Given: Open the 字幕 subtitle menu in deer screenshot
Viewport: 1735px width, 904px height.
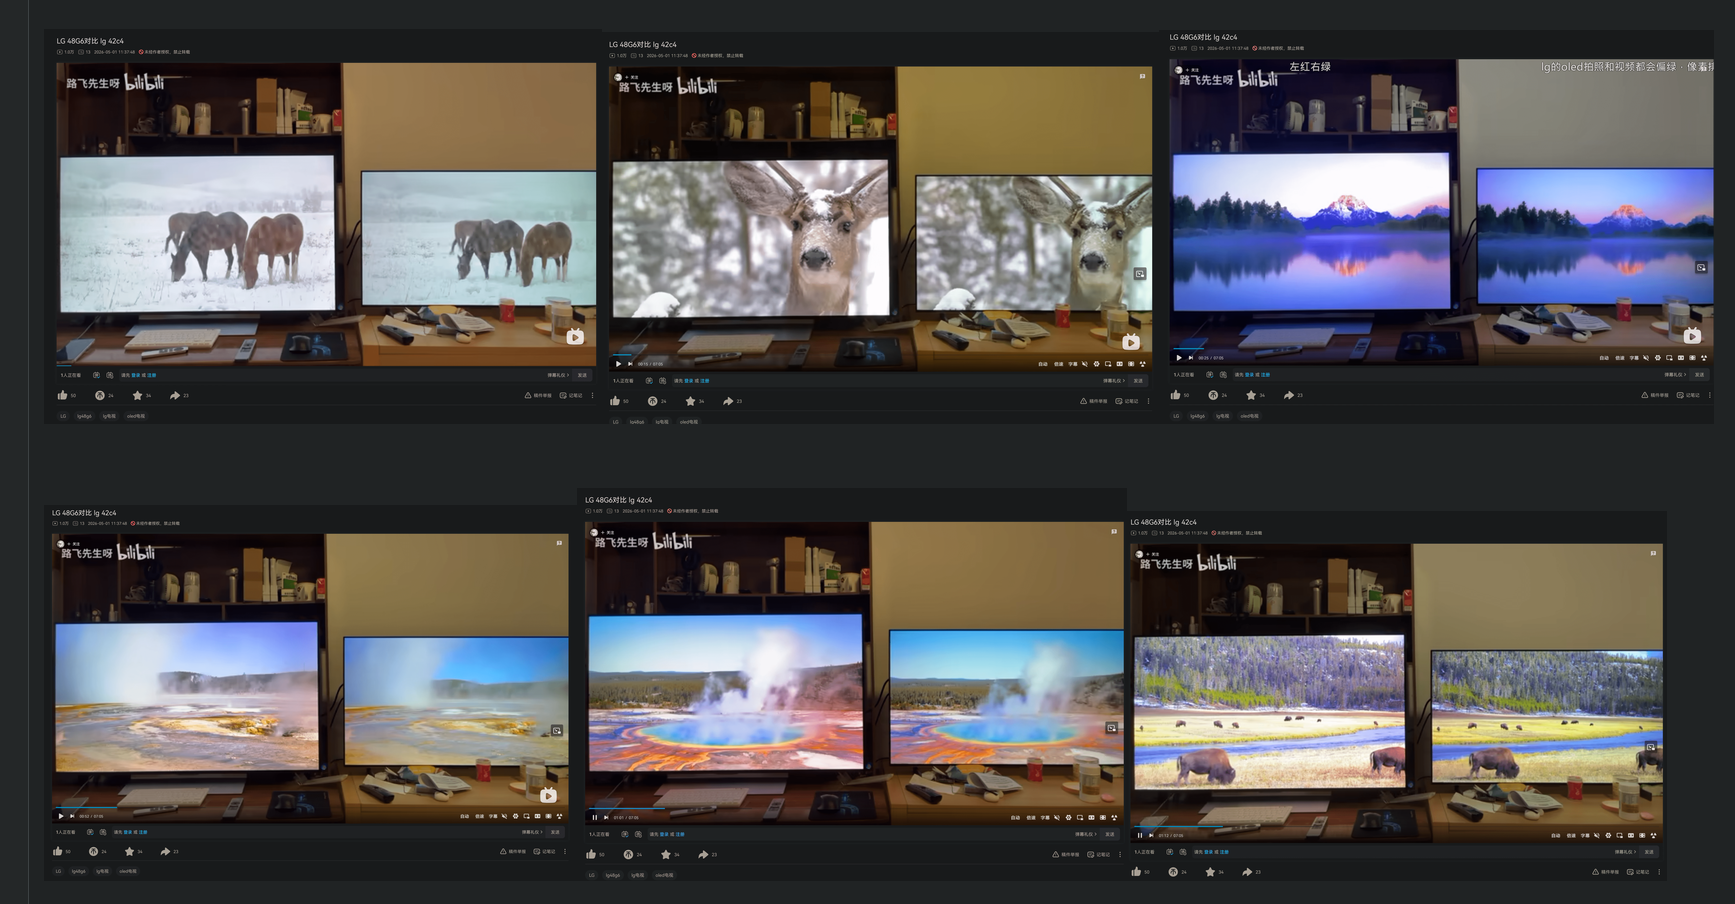Looking at the screenshot, I should (x=1073, y=364).
